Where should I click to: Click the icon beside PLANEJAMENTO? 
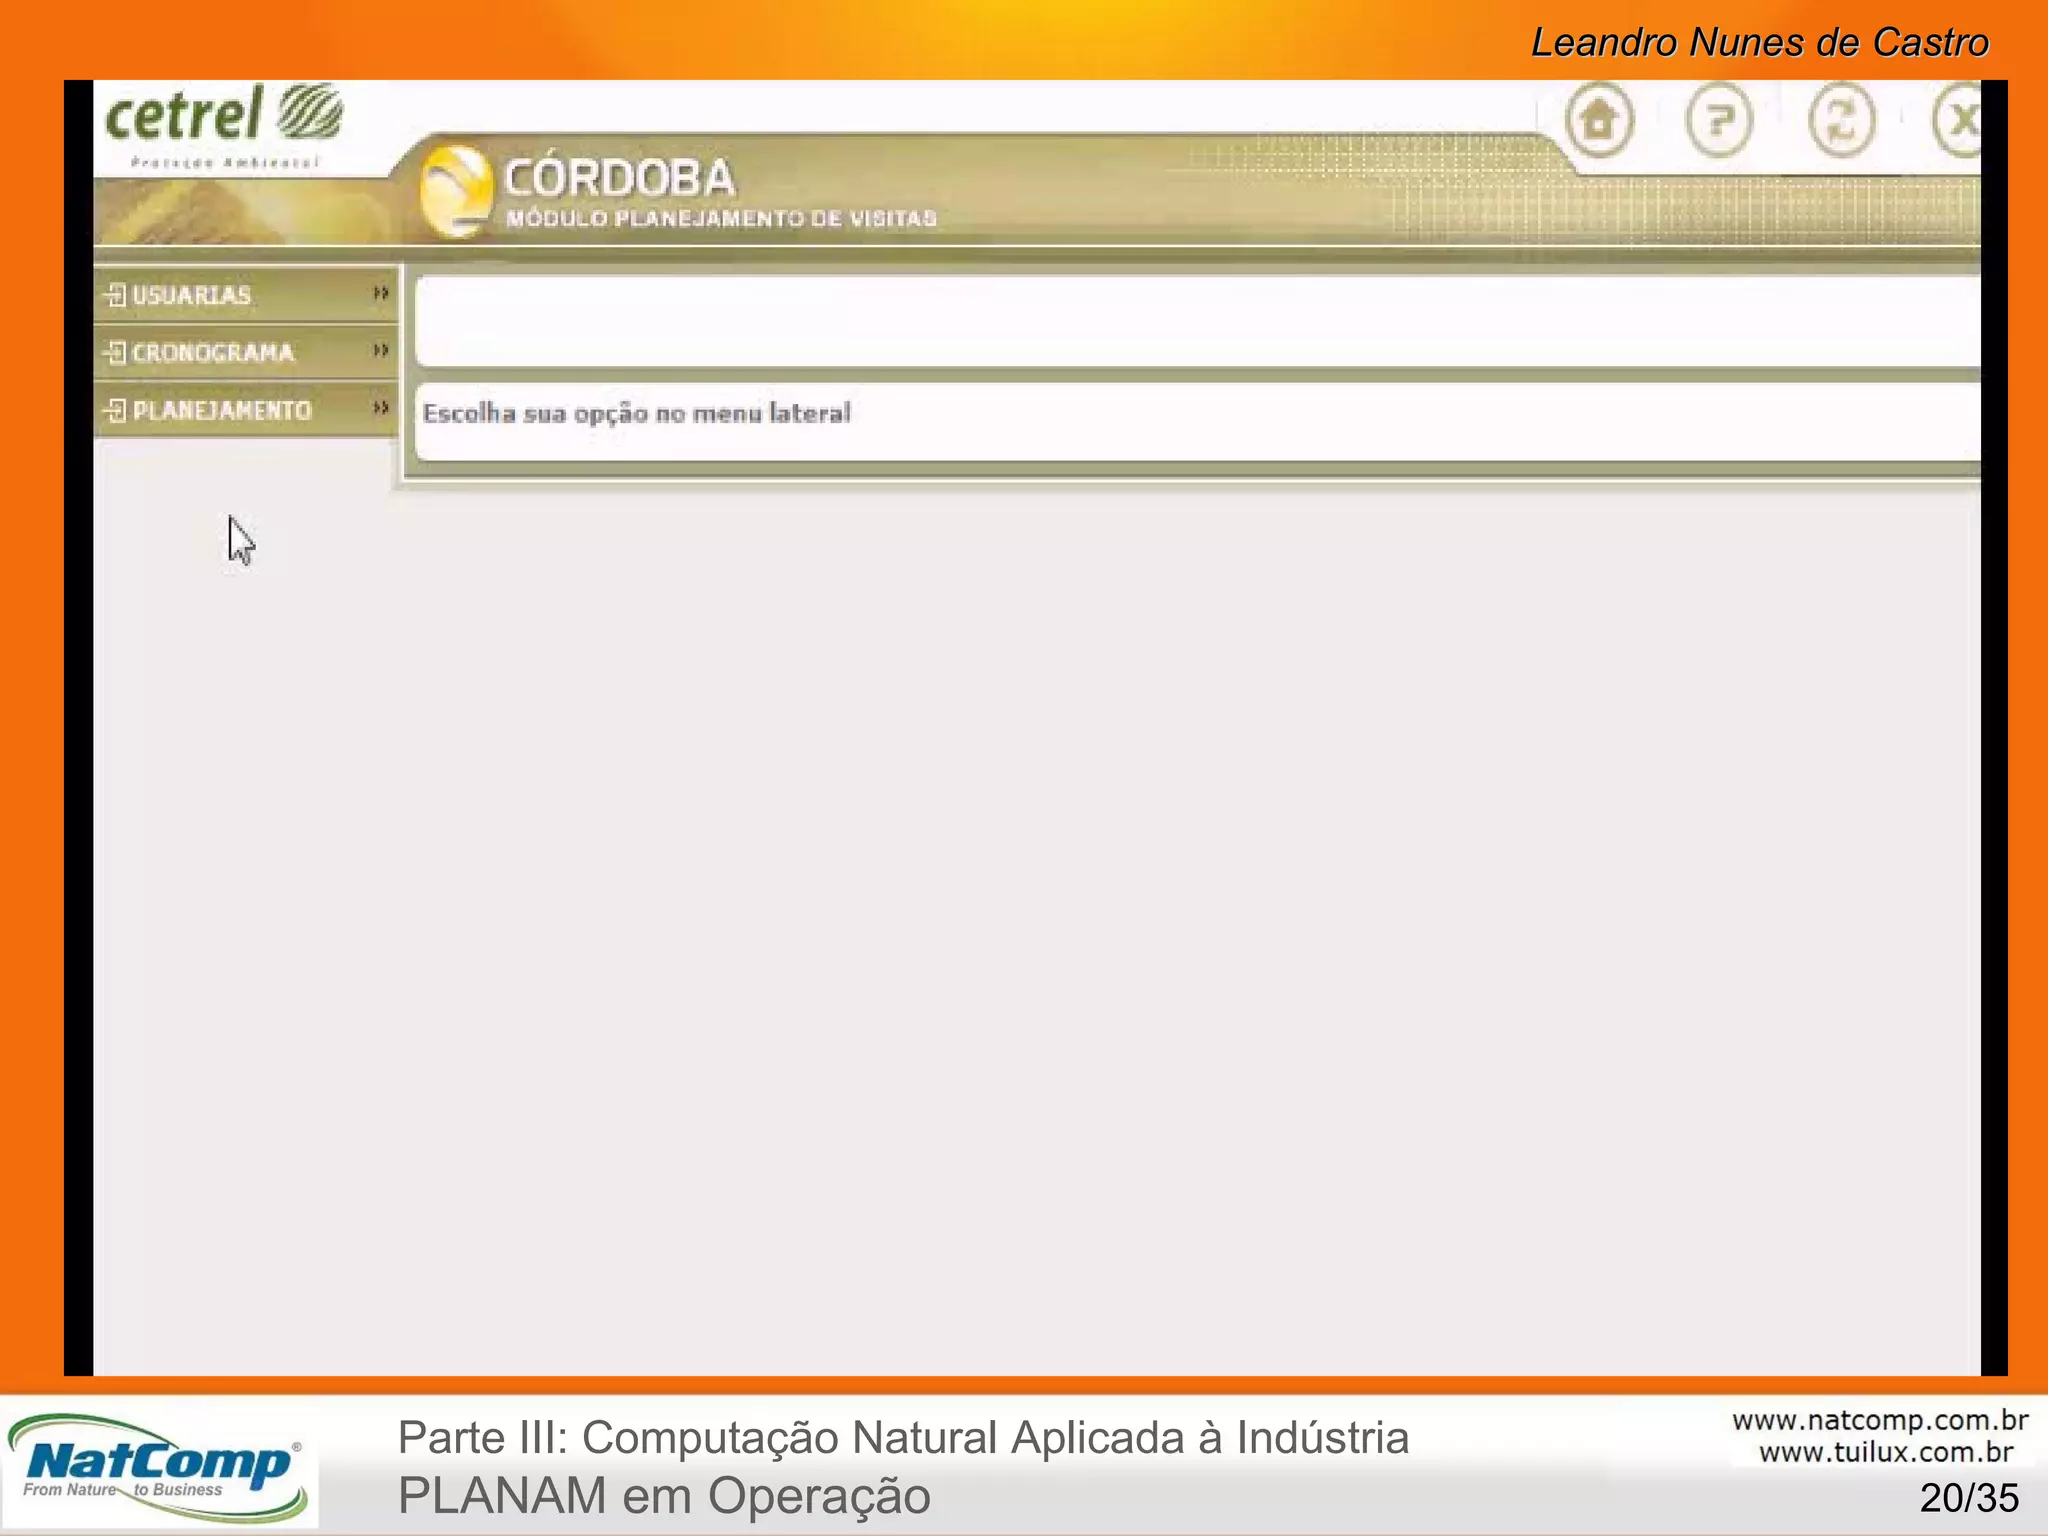pos(115,410)
